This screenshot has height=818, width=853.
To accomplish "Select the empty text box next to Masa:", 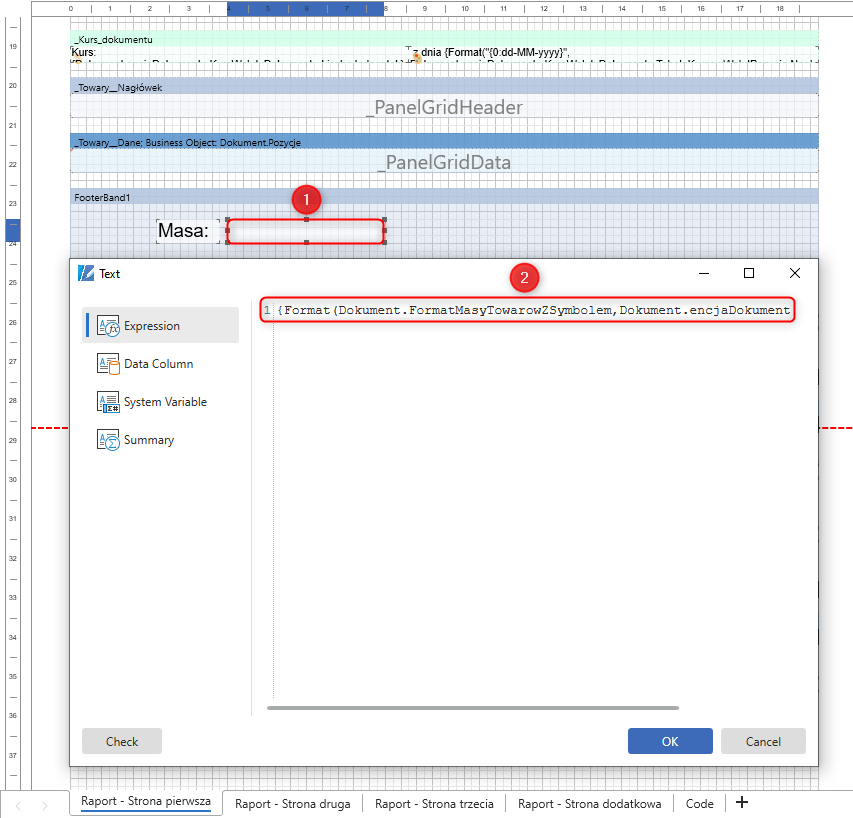I will [306, 231].
